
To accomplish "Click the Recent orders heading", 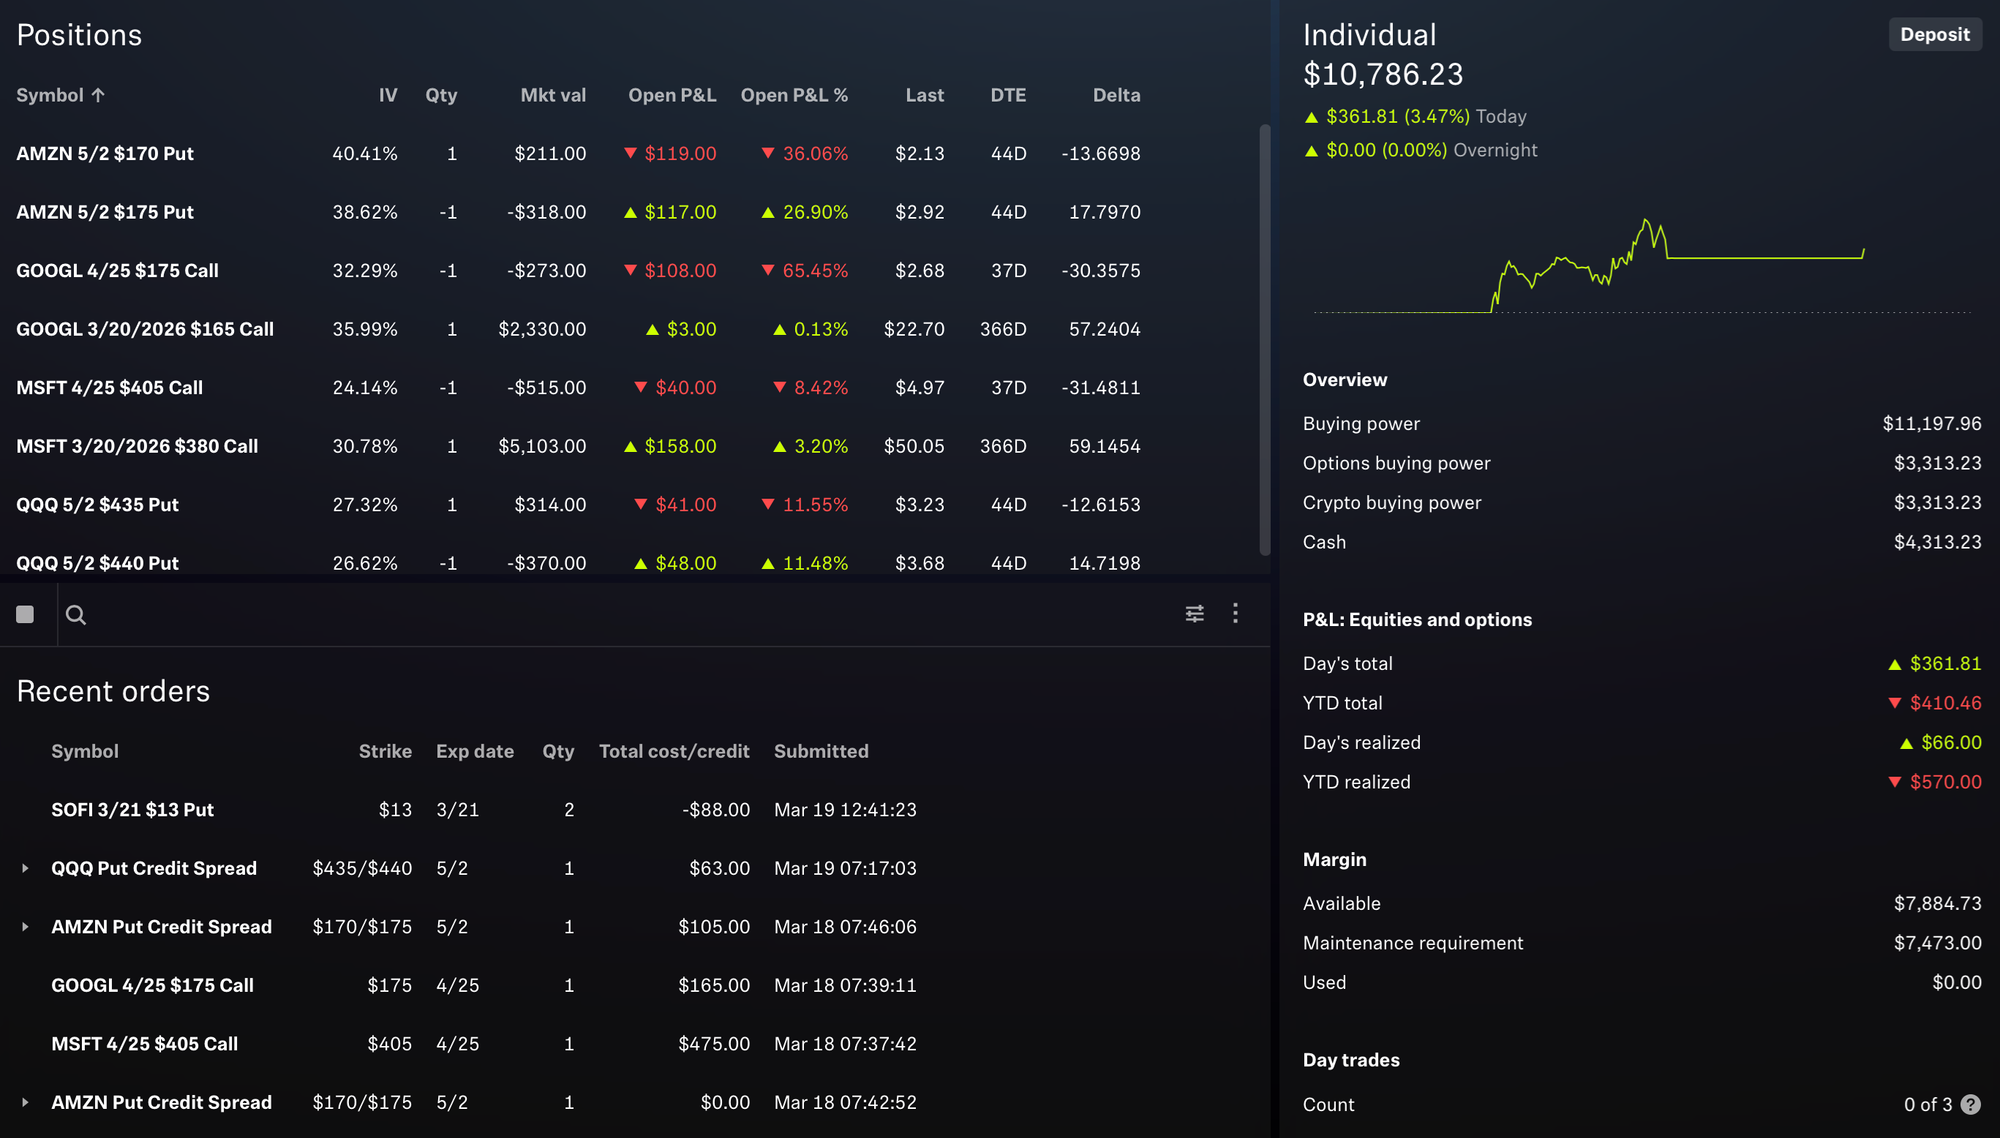I will pos(113,691).
